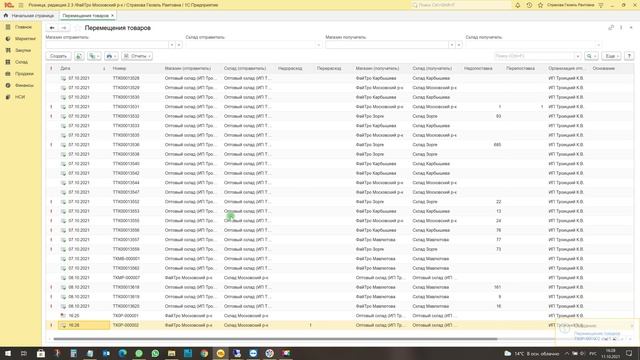The image size is (640, 360).
Task: Open the Еще menu button
Action: point(611,56)
